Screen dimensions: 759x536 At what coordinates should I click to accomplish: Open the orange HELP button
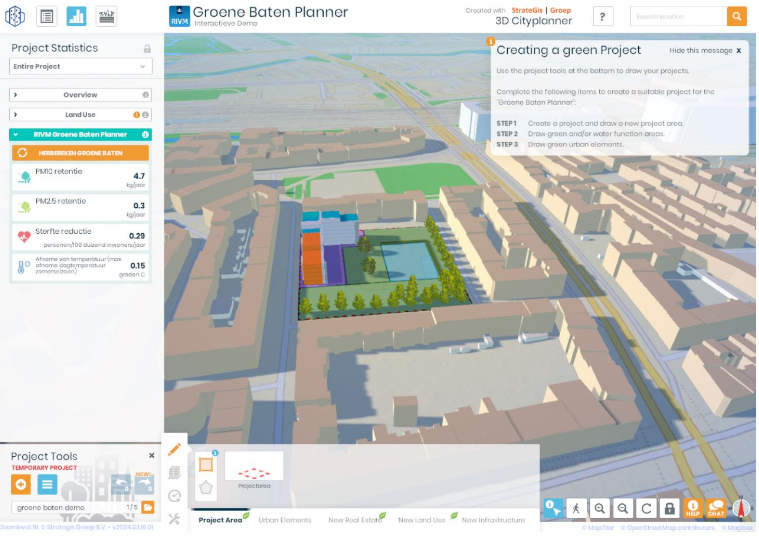(x=693, y=508)
